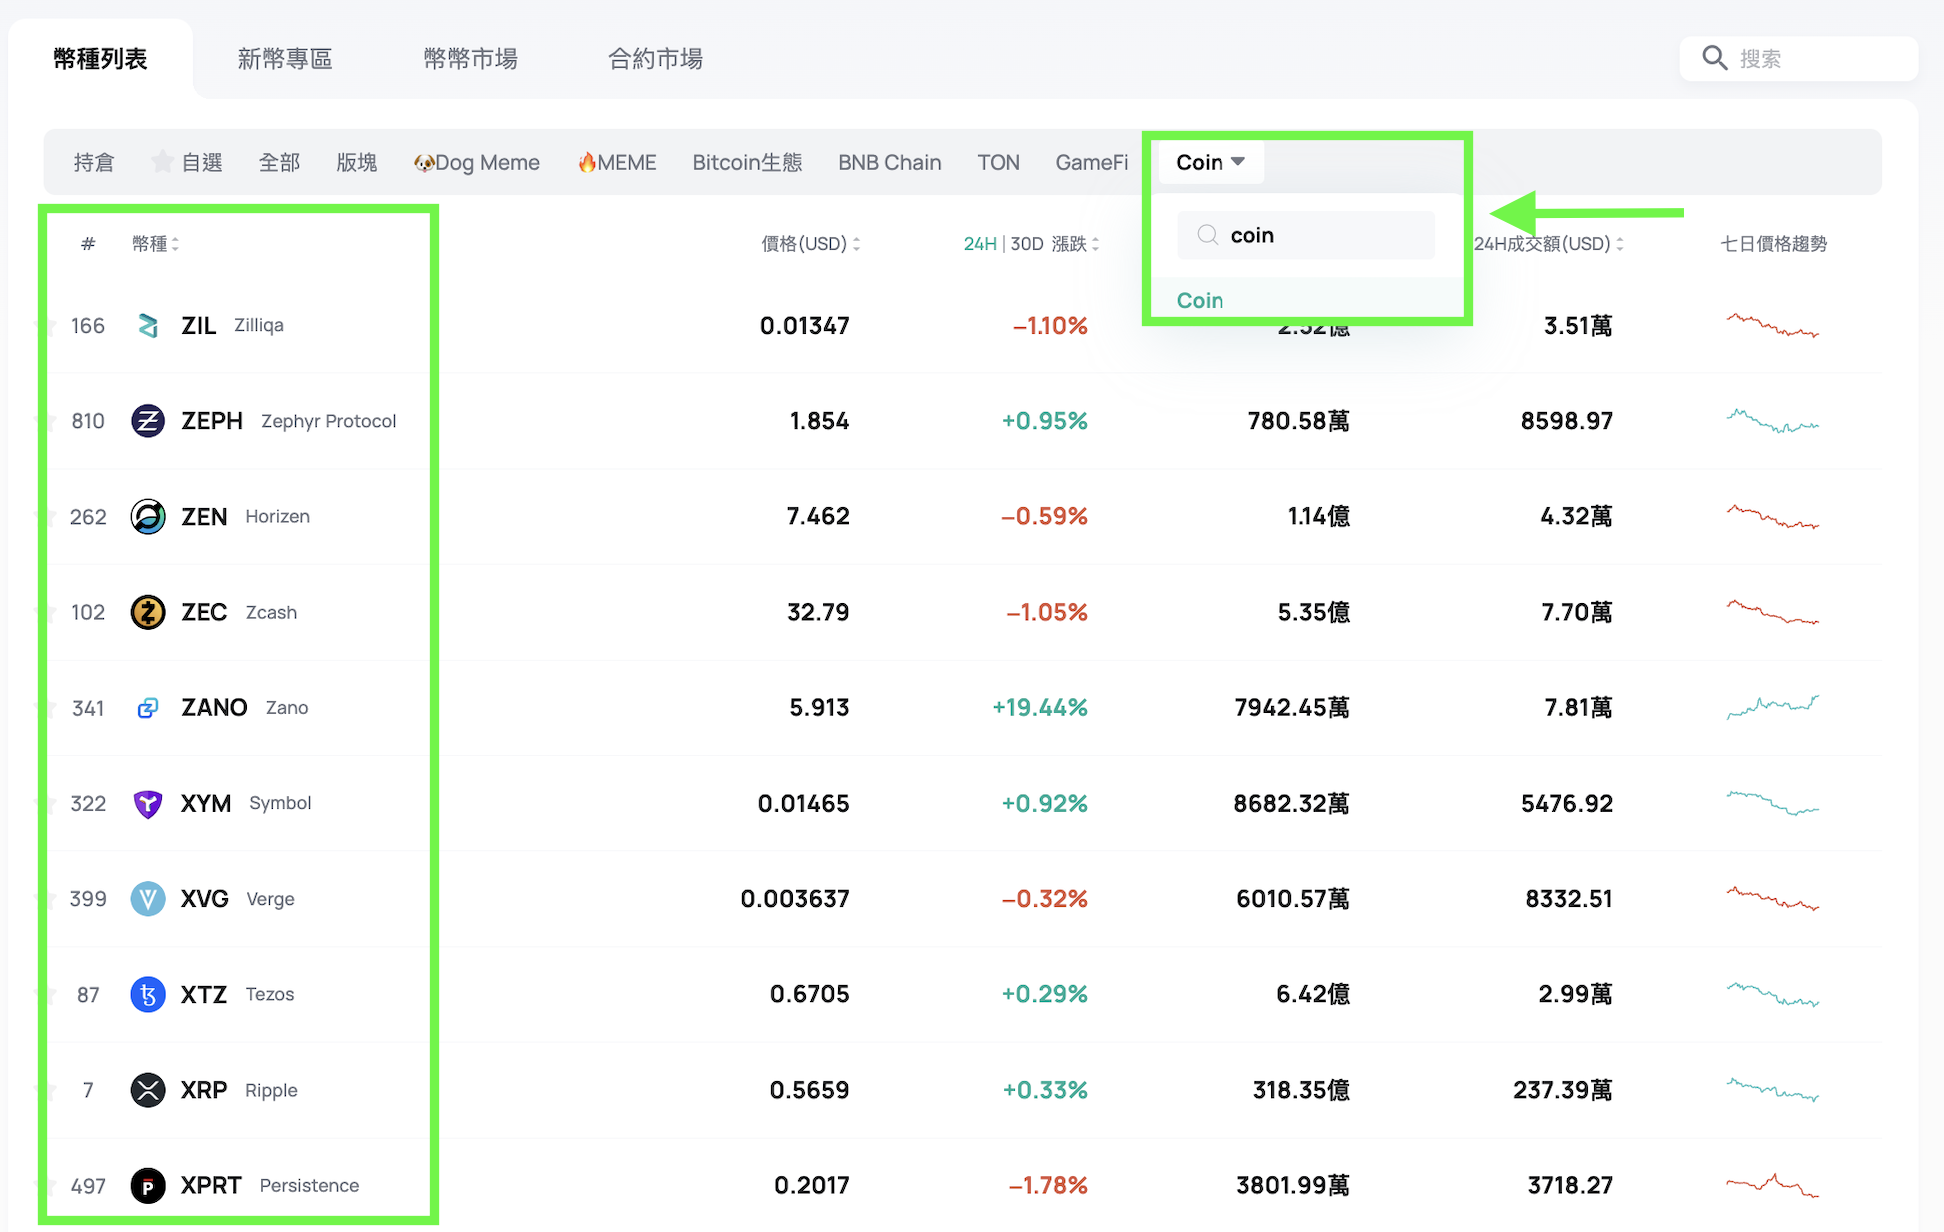Click the XYM Symbol coin logo
1944x1232 pixels.
coord(148,803)
